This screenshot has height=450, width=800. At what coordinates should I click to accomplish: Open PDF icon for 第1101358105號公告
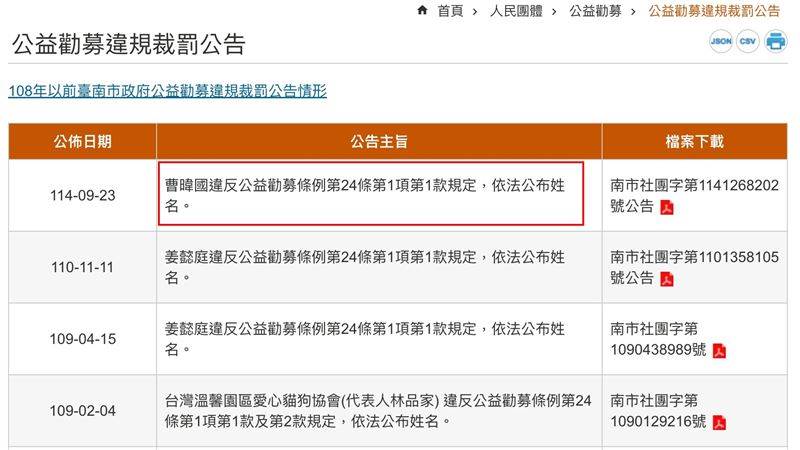coord(667,279)
